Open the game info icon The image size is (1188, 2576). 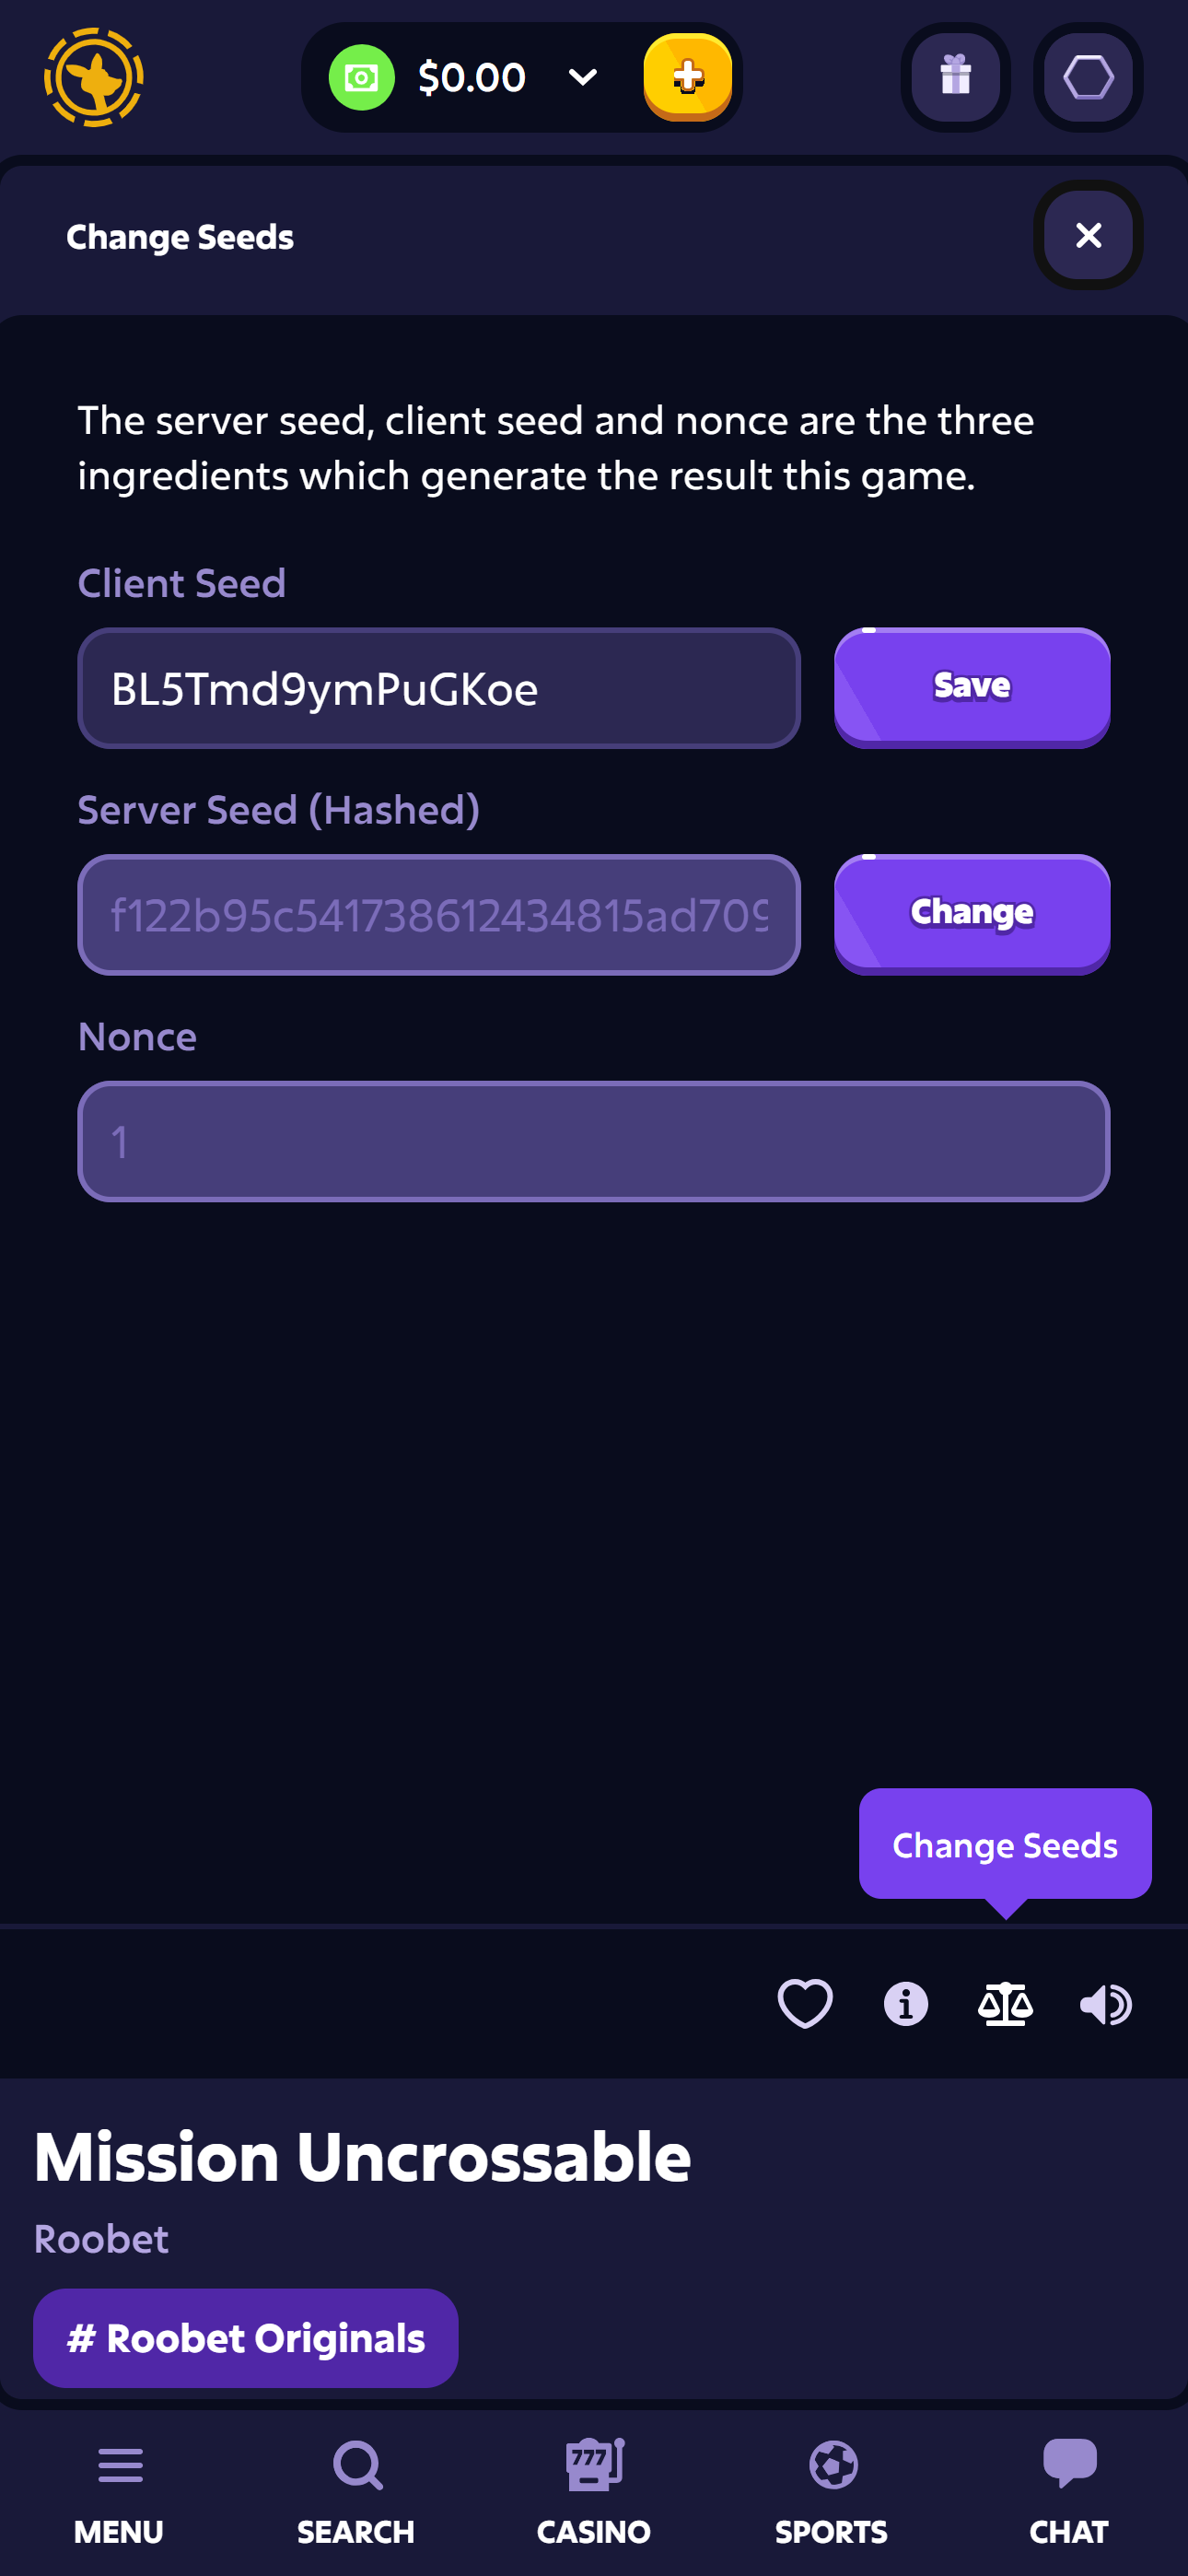tap(906, 2003)
